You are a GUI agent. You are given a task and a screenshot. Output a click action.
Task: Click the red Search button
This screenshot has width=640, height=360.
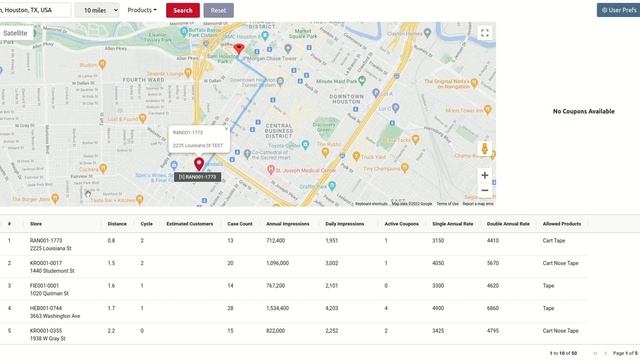pos(183,11)
